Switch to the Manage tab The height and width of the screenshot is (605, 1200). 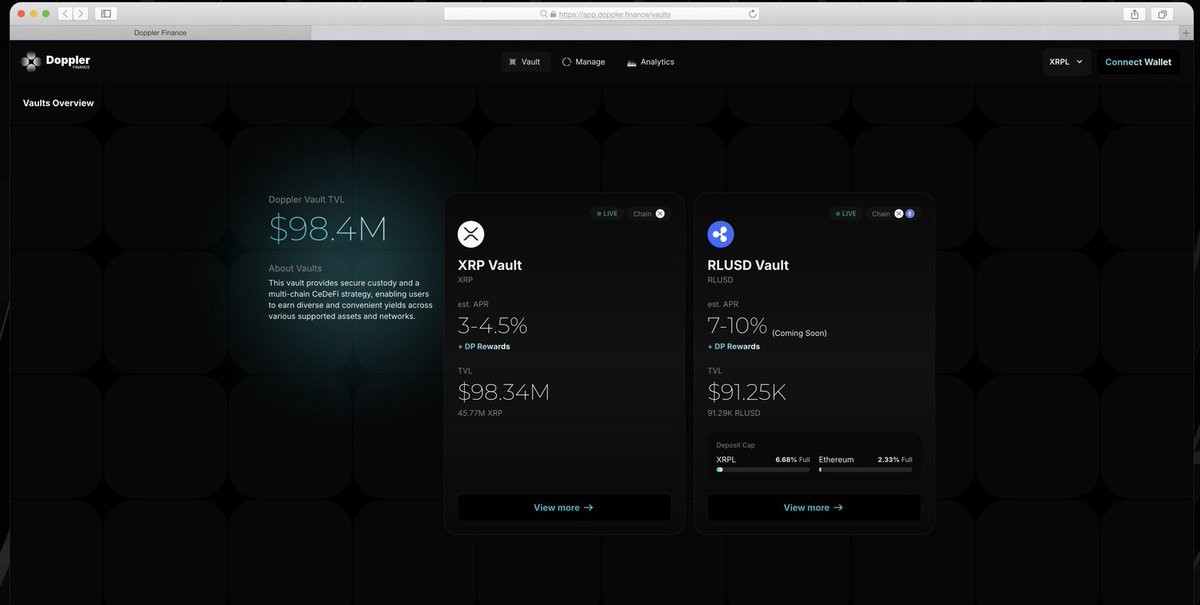tap(584, 62)
